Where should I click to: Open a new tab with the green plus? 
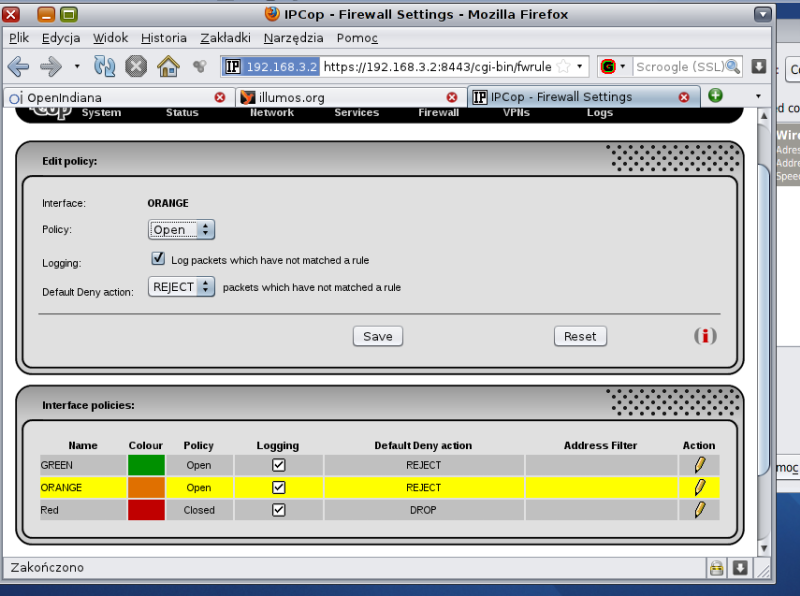715,96
